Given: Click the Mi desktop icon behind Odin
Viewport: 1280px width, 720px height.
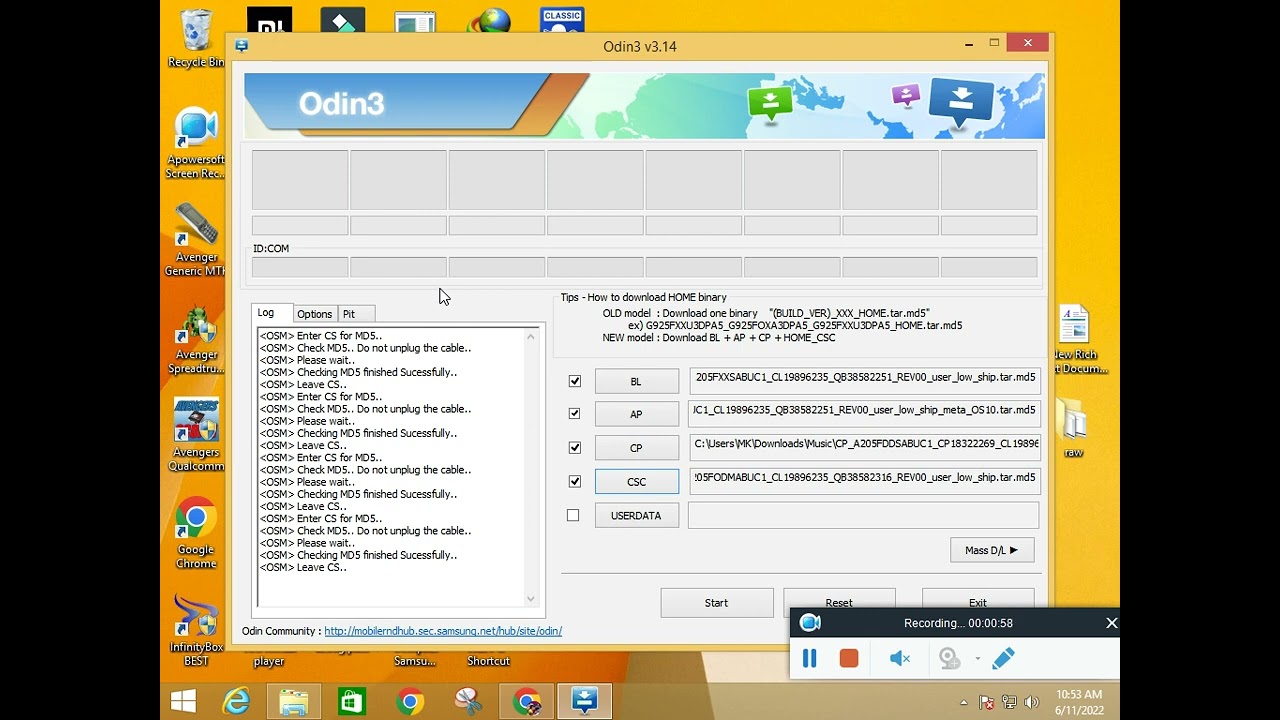Looking at the screenshot, I should 269,21.
